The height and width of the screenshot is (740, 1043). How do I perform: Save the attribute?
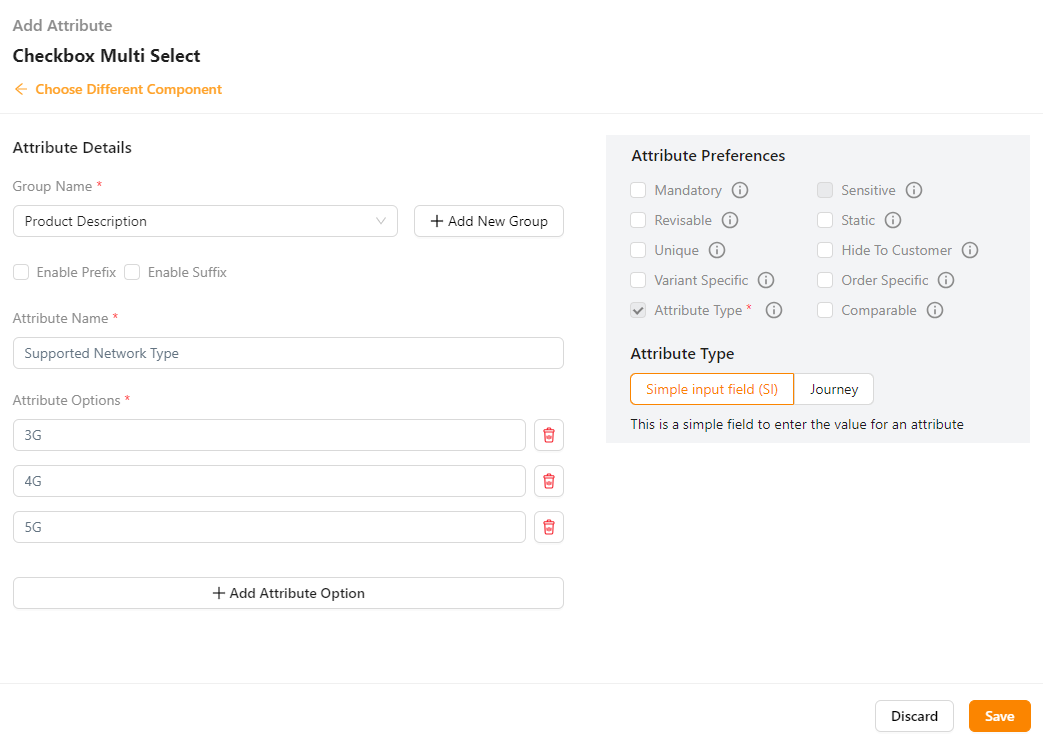999,716
